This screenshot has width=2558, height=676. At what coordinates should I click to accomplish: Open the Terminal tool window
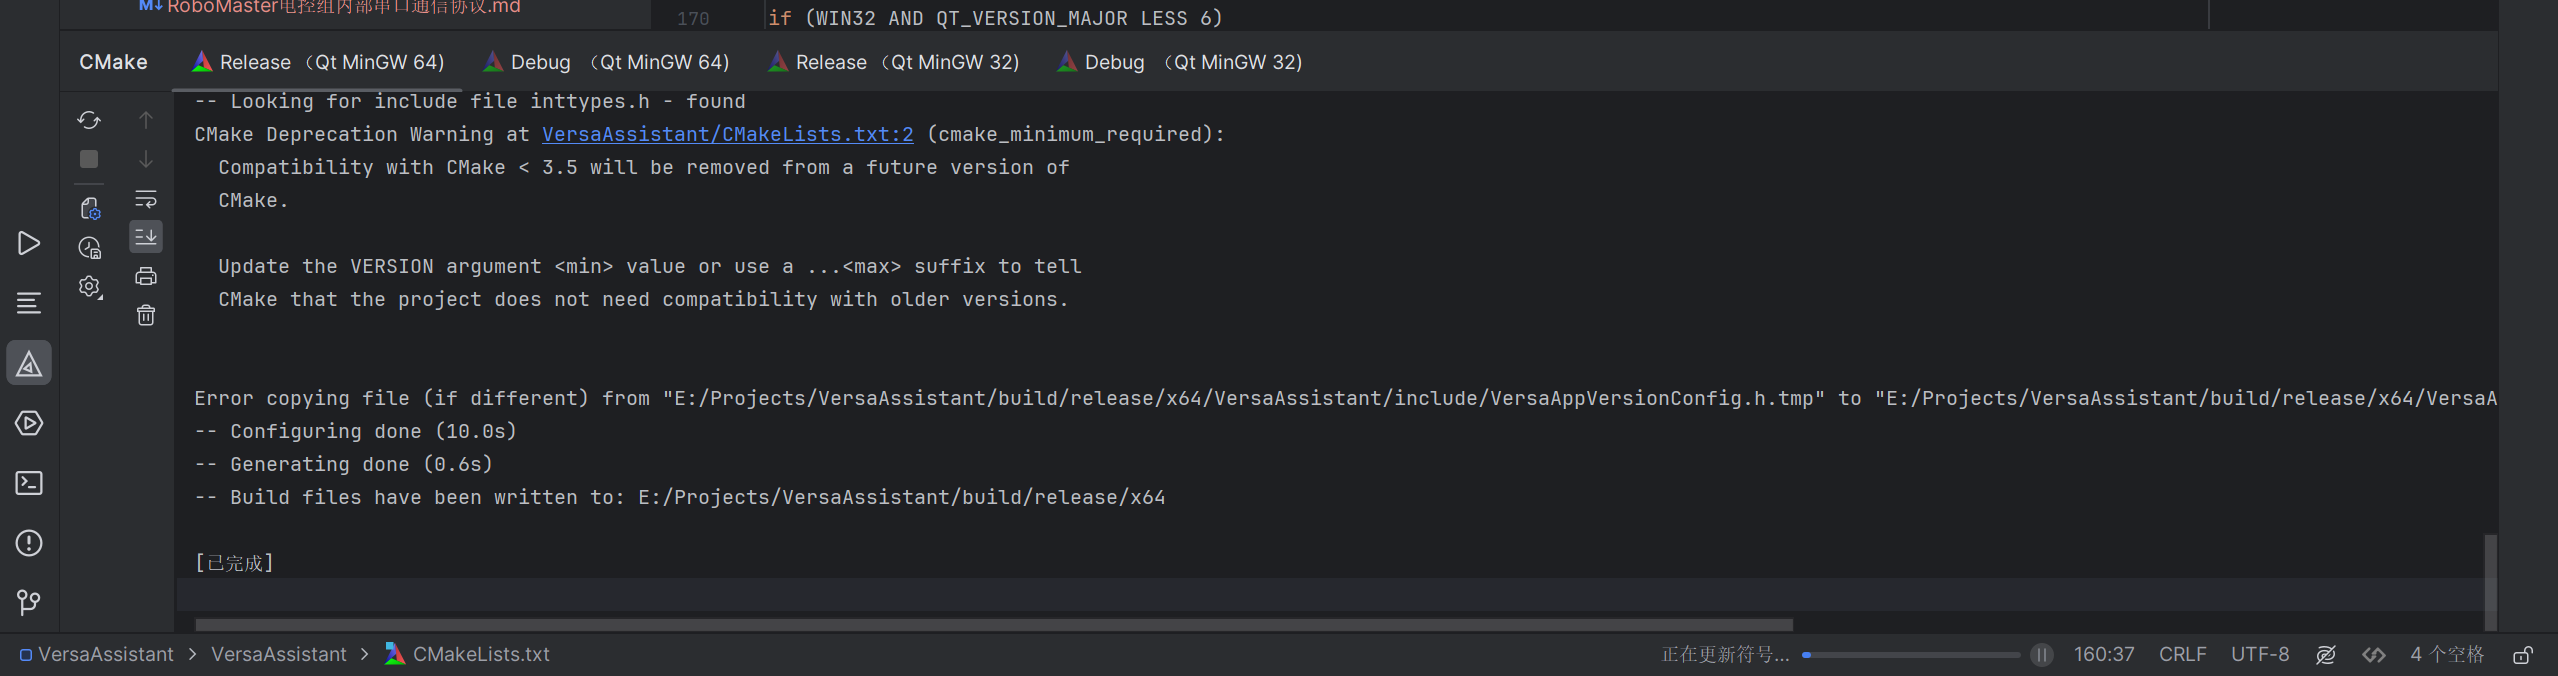point(29,483)
